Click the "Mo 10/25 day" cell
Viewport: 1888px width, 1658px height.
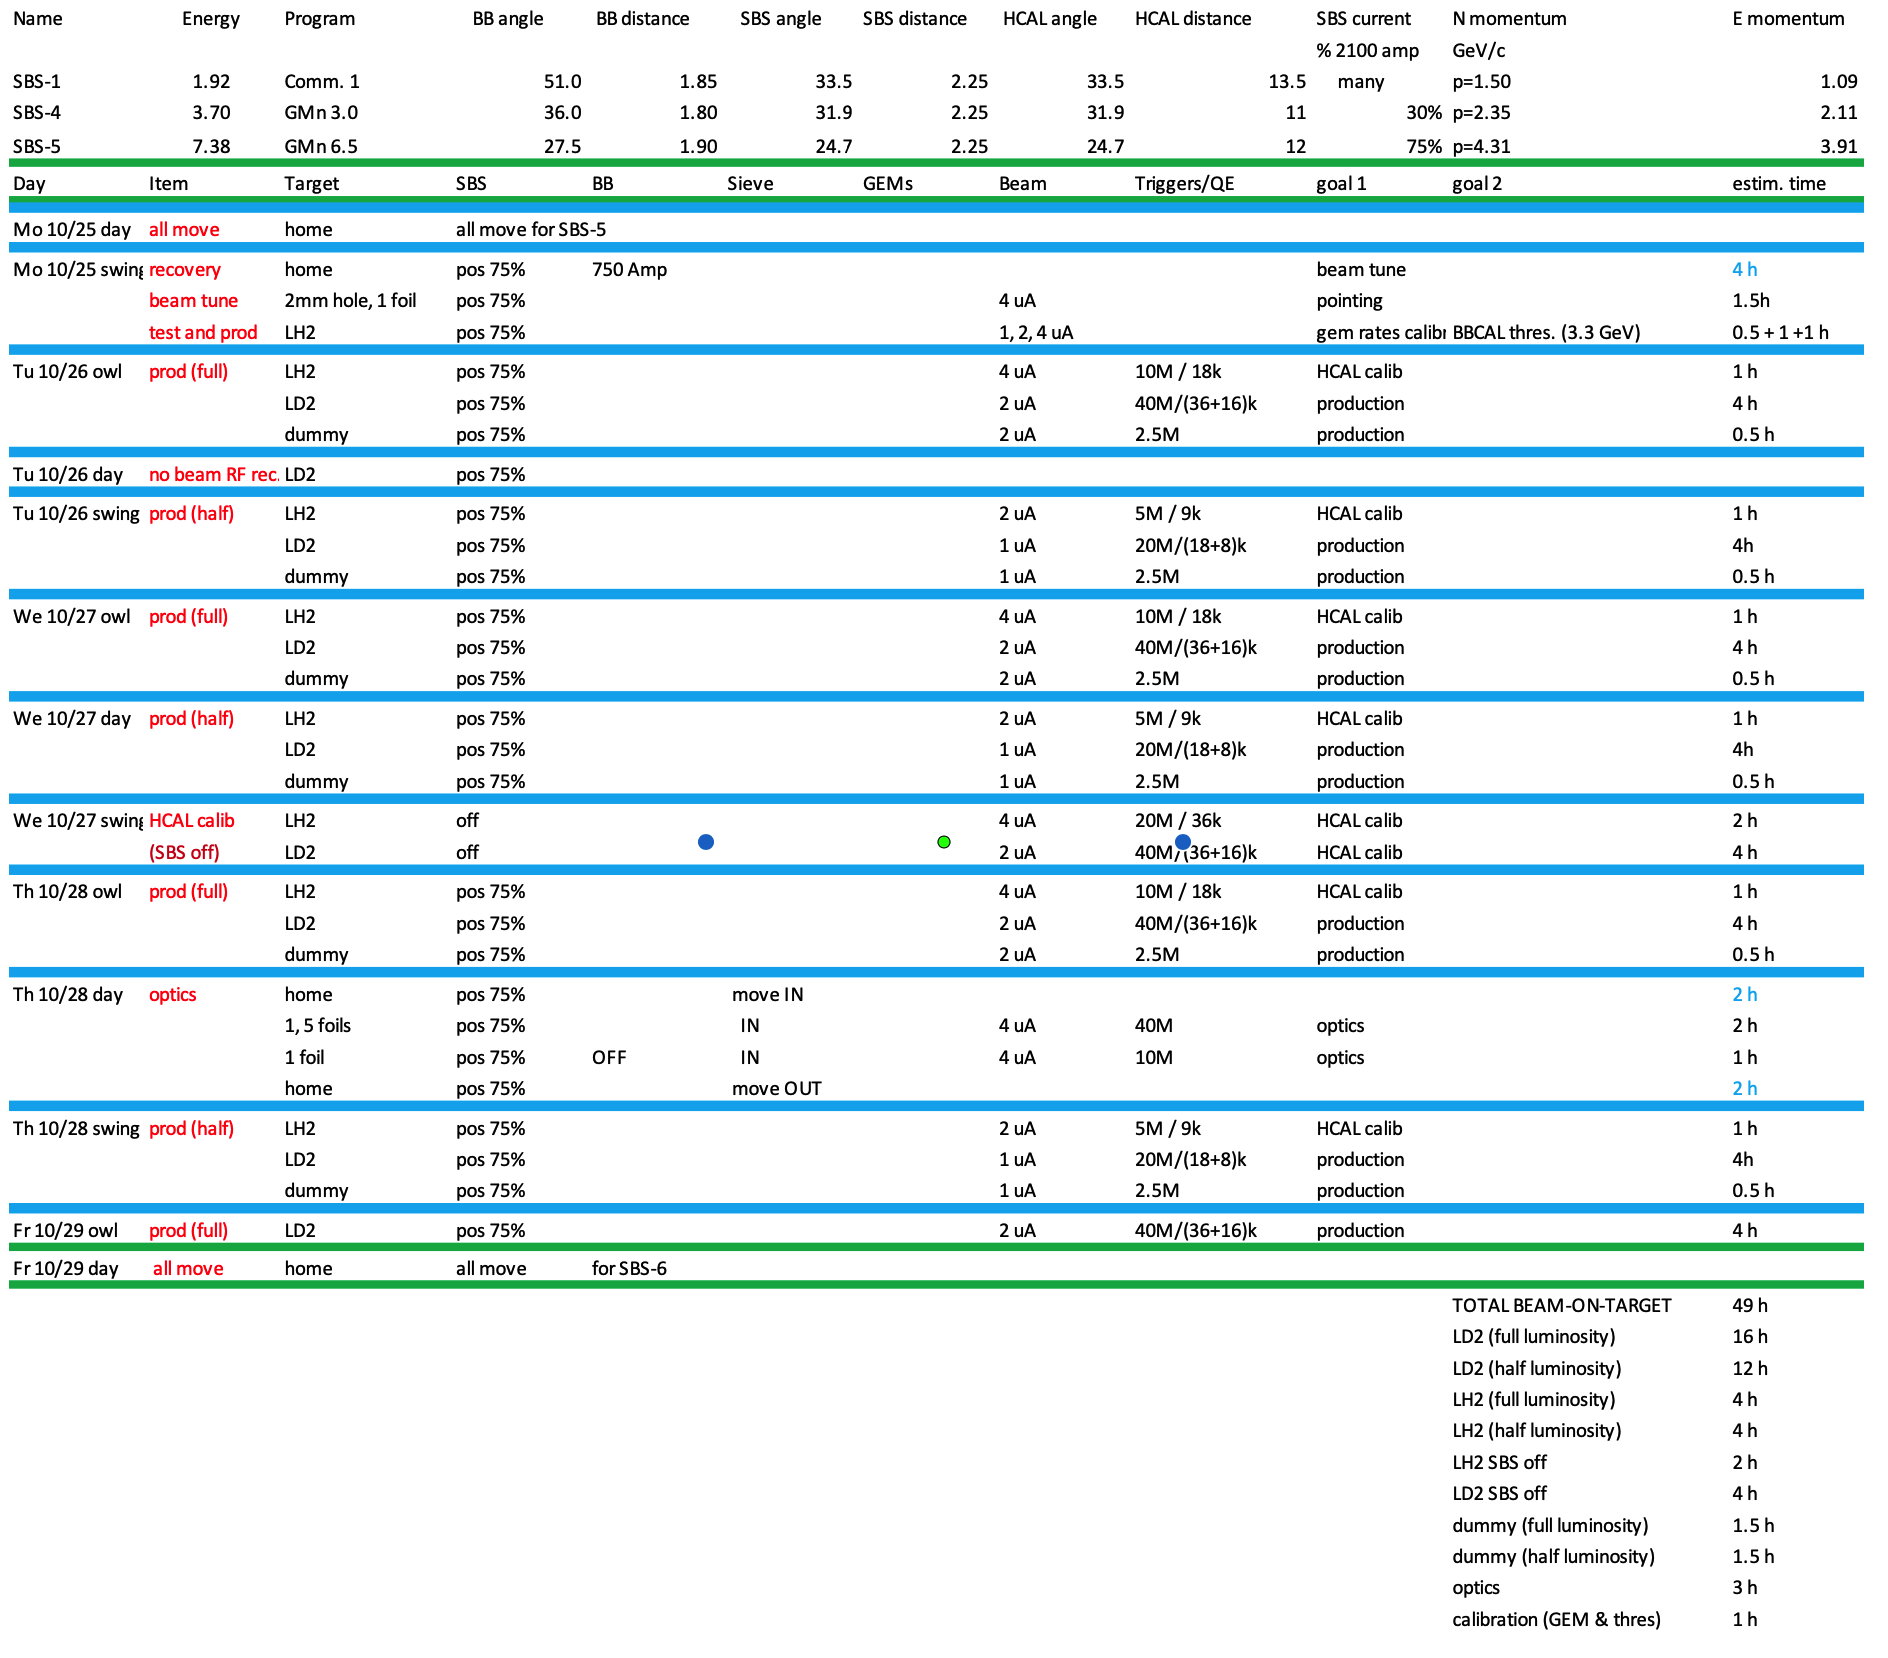[x=72, y=230]
